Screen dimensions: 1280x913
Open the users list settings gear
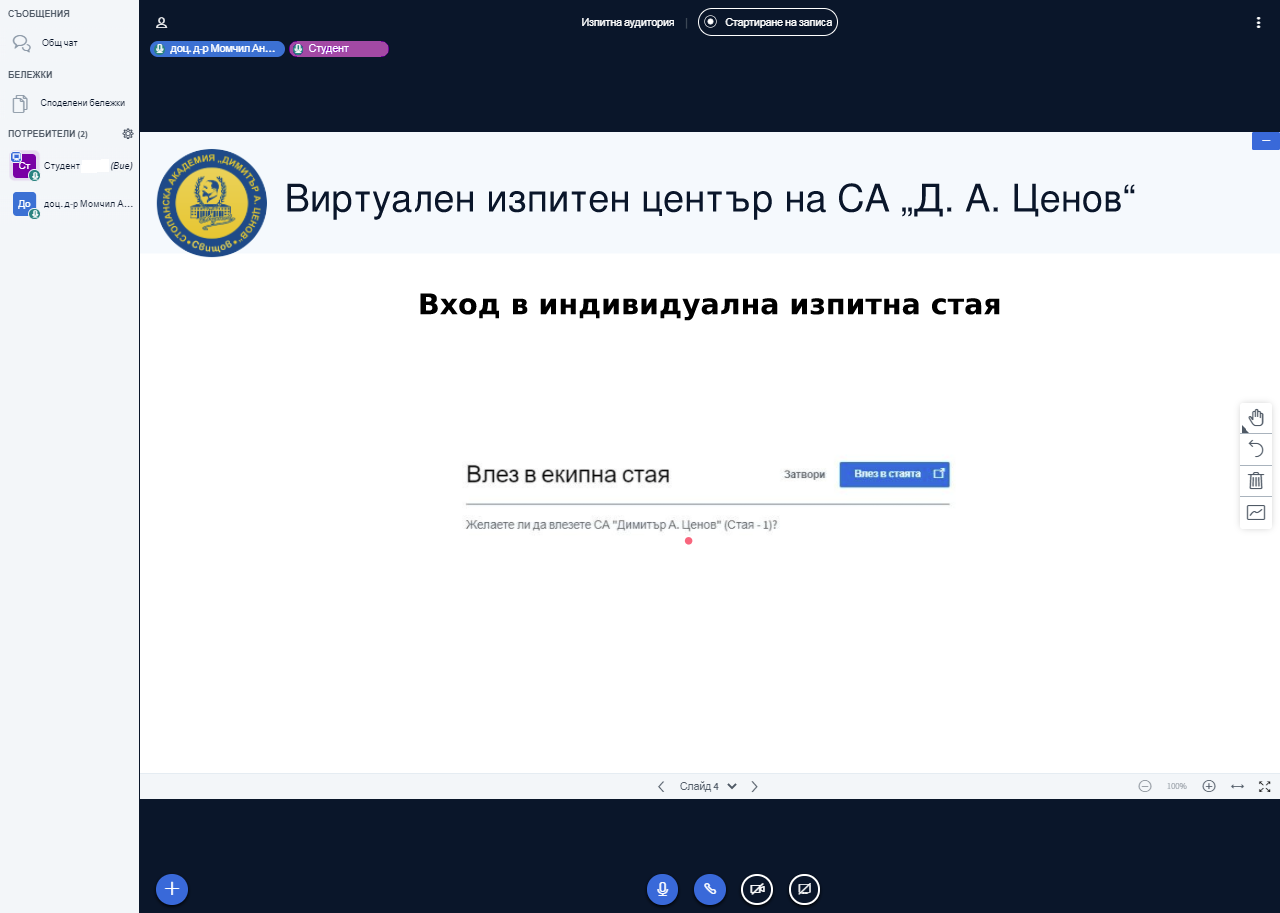[128, 133]
